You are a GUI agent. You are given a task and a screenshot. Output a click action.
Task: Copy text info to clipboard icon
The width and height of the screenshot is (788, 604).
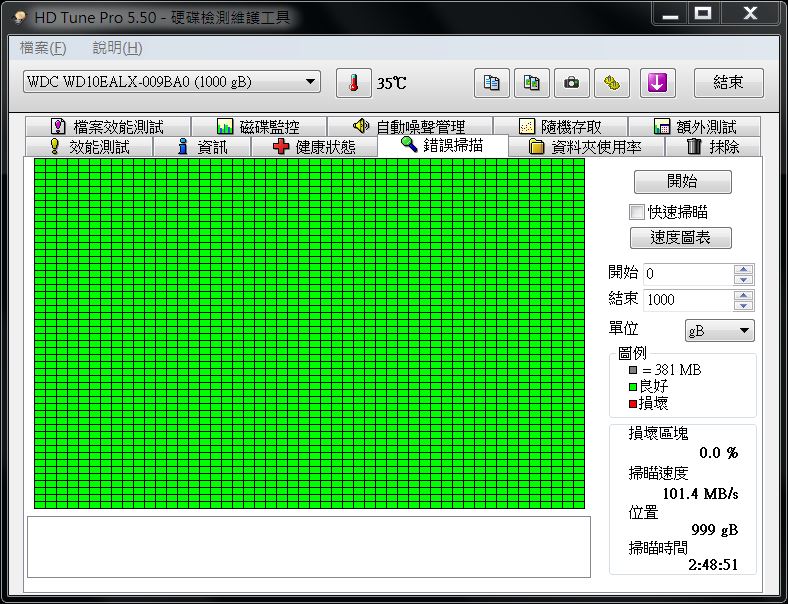491,83
